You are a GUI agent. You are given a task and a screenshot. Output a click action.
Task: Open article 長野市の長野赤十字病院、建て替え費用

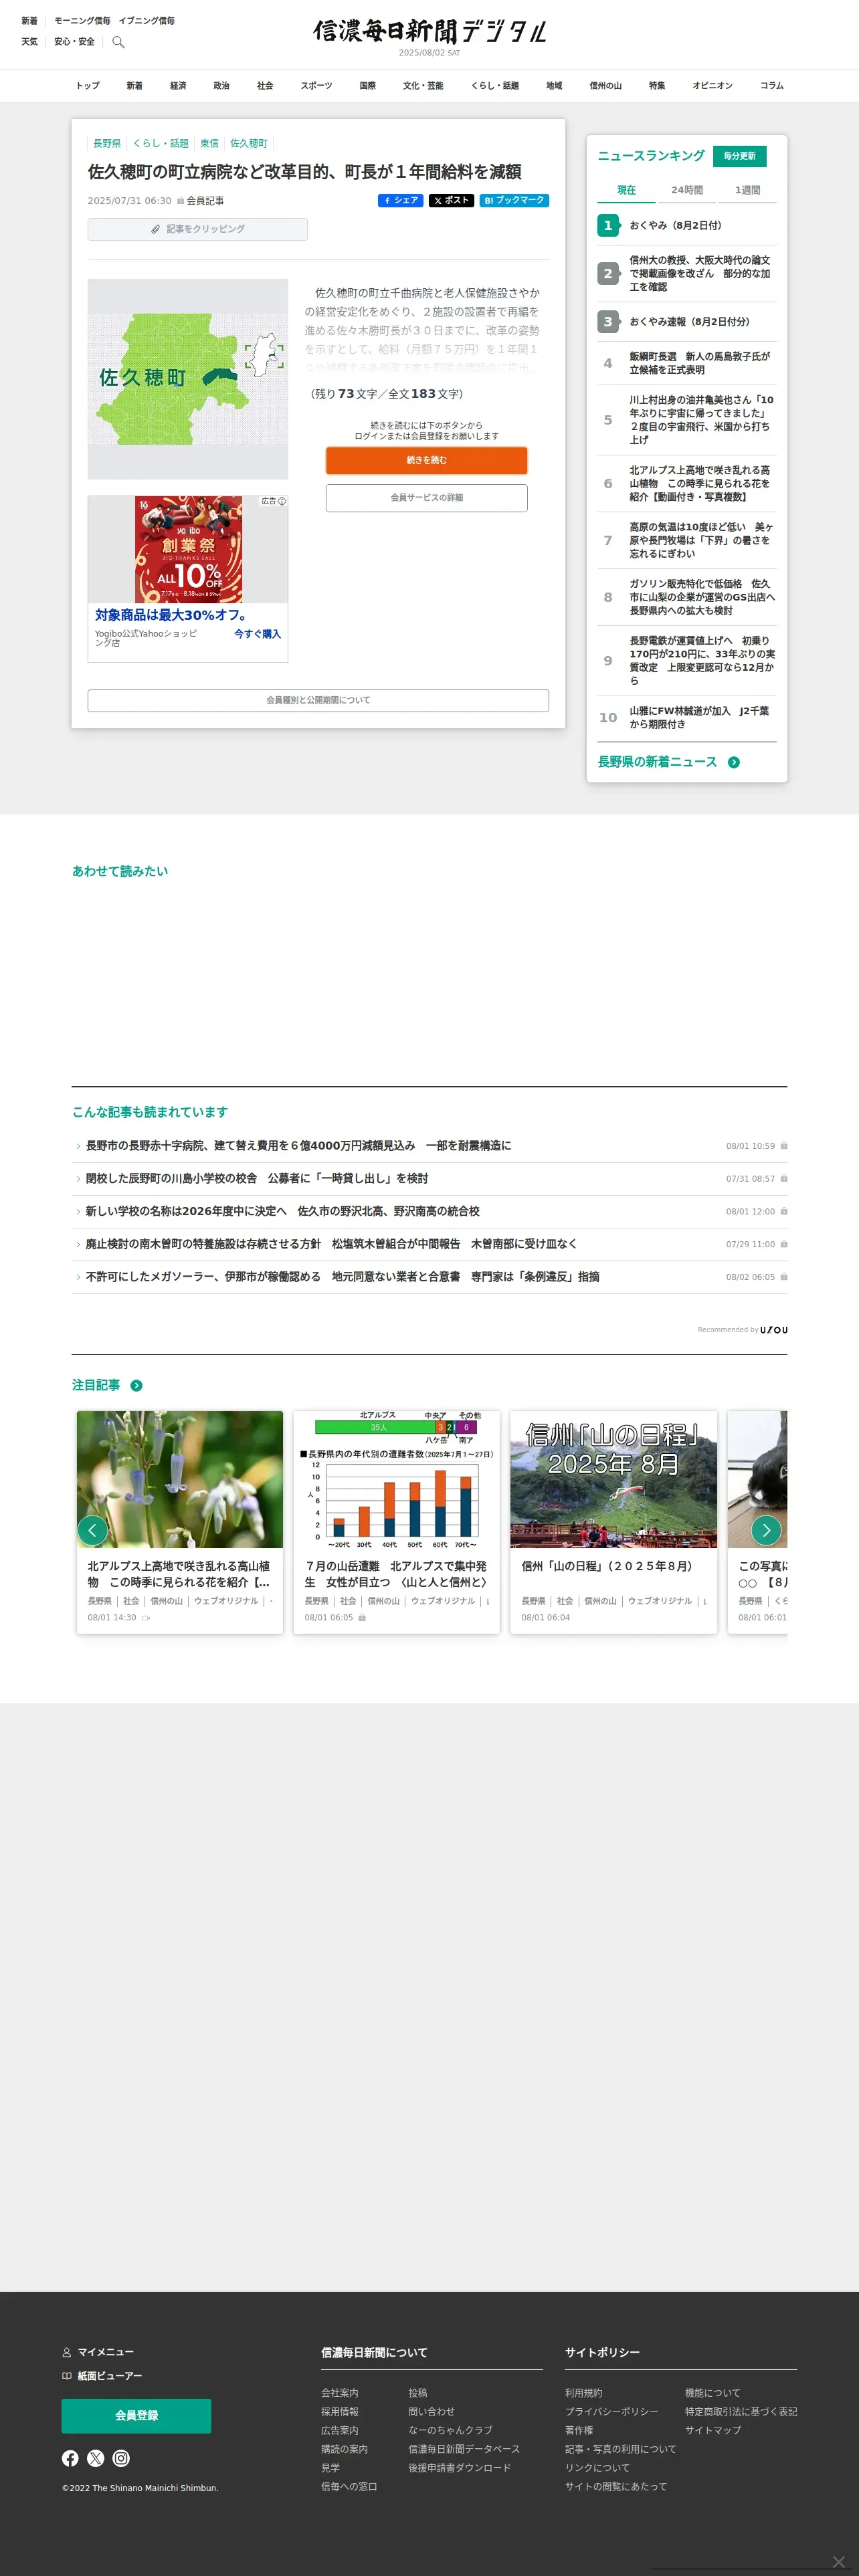pos(298,1146)
